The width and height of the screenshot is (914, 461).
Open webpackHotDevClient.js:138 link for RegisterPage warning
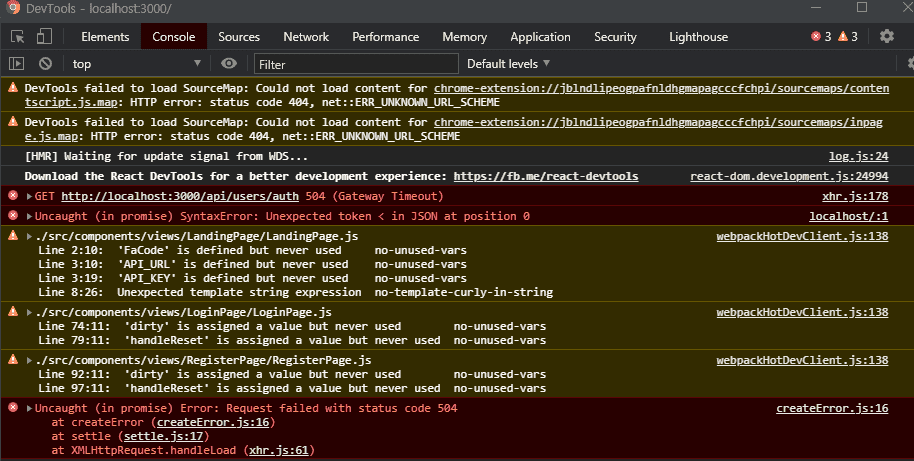[x=803, y=360]
